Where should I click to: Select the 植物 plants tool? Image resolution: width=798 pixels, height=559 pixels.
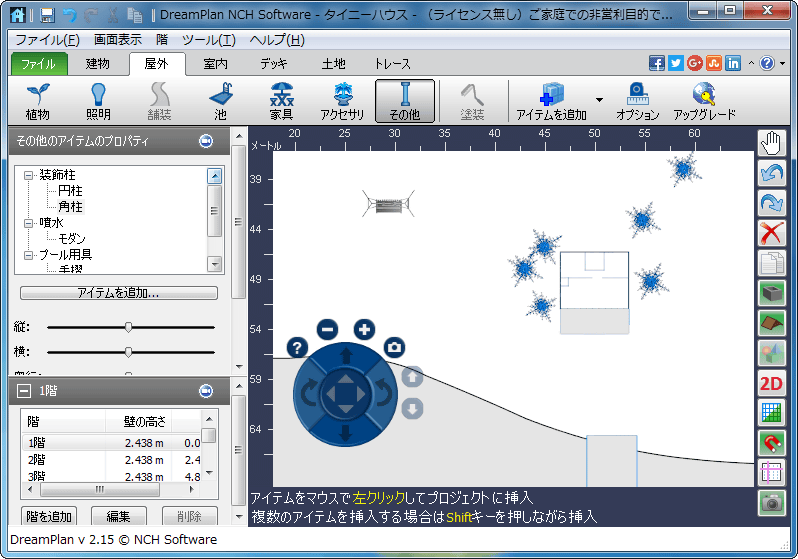38,101
